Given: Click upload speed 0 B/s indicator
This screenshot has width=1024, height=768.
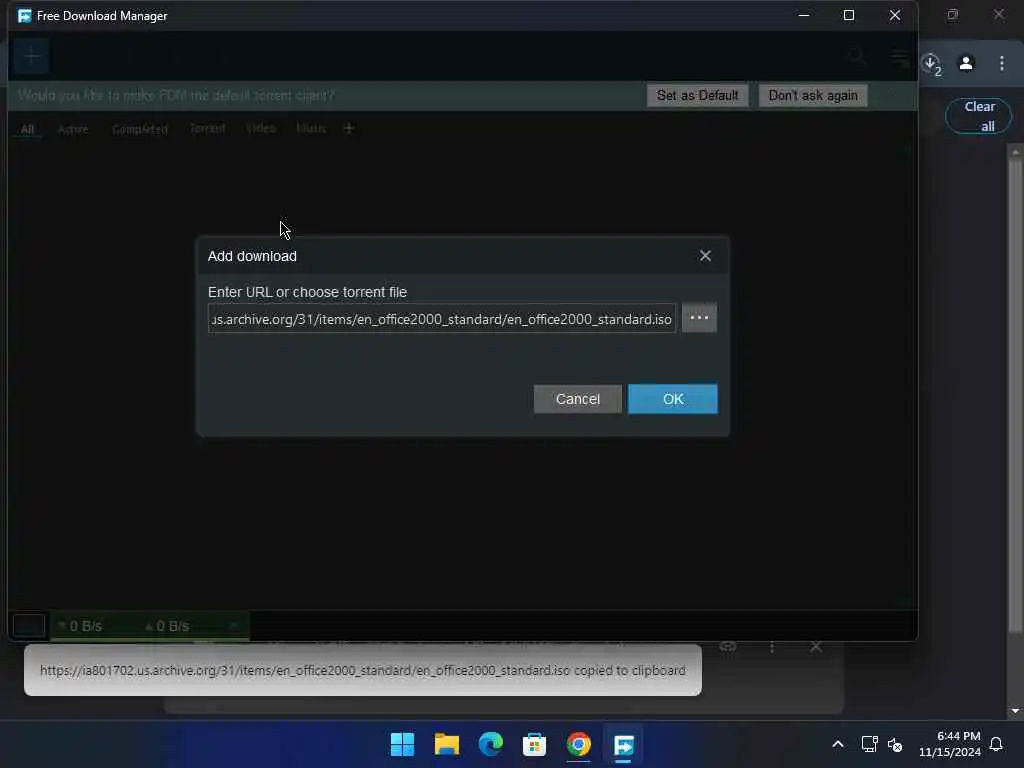Looking at the screenshot, I should point(167,626).
